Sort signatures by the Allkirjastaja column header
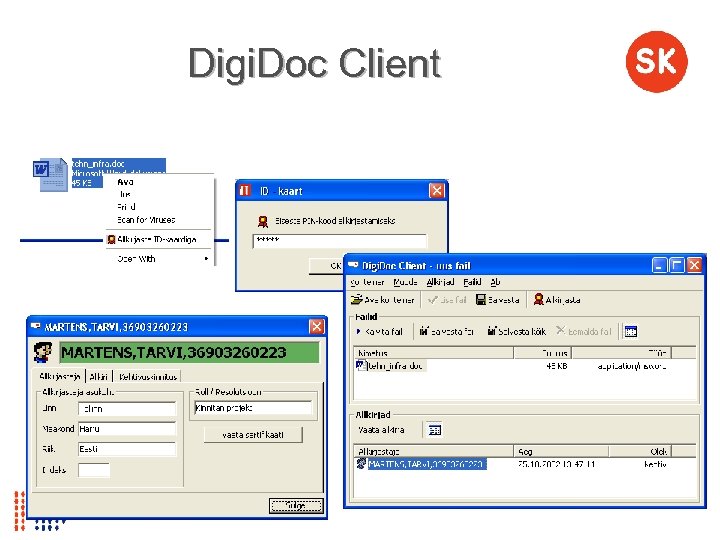 (x=433, y=451)
